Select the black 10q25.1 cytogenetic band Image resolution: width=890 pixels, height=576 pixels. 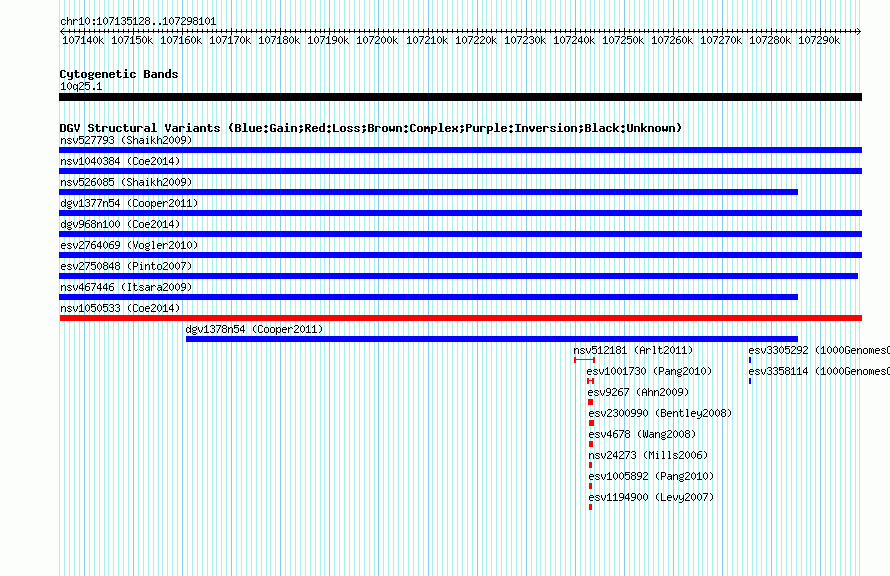click(x=460, y=97)
